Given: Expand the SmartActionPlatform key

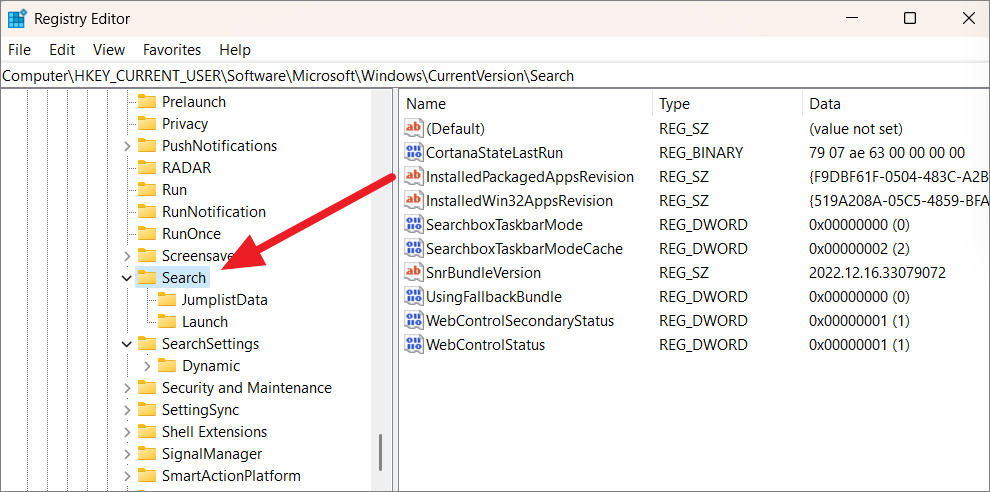Looking at the screenshot, I should (x=127, y=476).
